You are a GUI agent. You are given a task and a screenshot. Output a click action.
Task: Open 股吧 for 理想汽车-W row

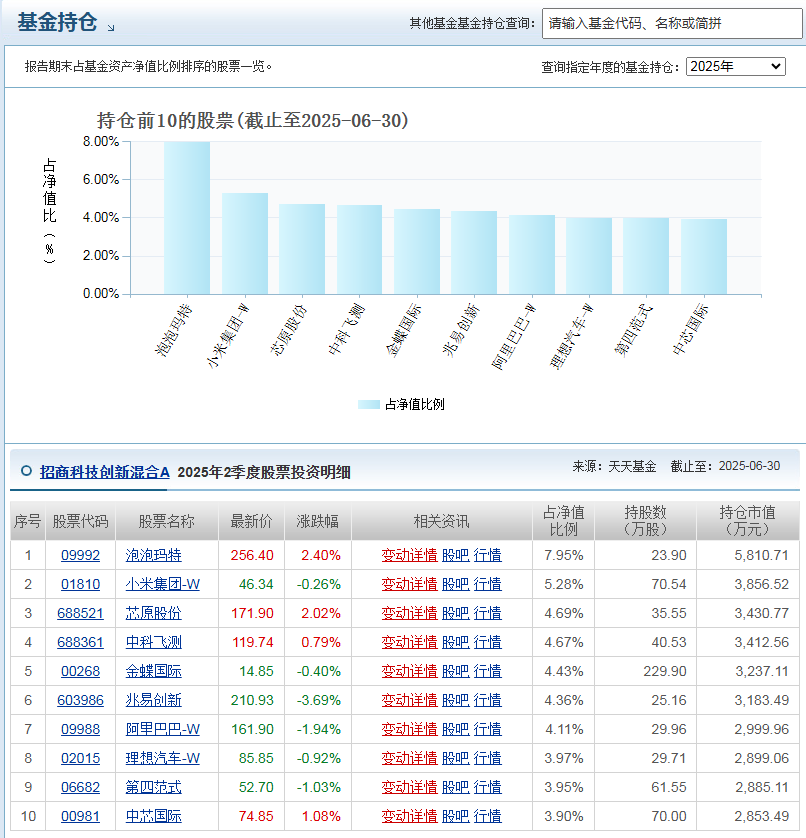[x=456, y=758]
